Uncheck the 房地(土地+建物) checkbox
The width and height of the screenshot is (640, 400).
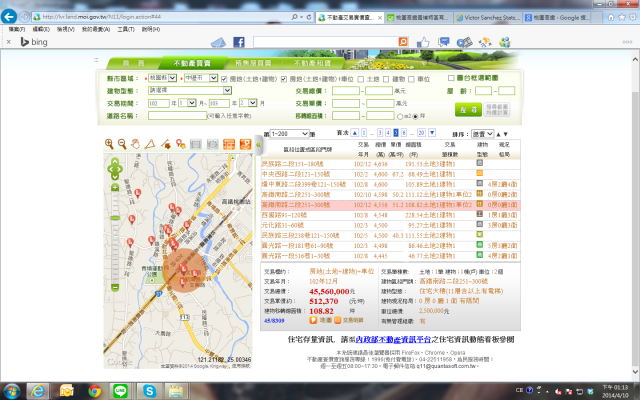(x=224, y=79)
